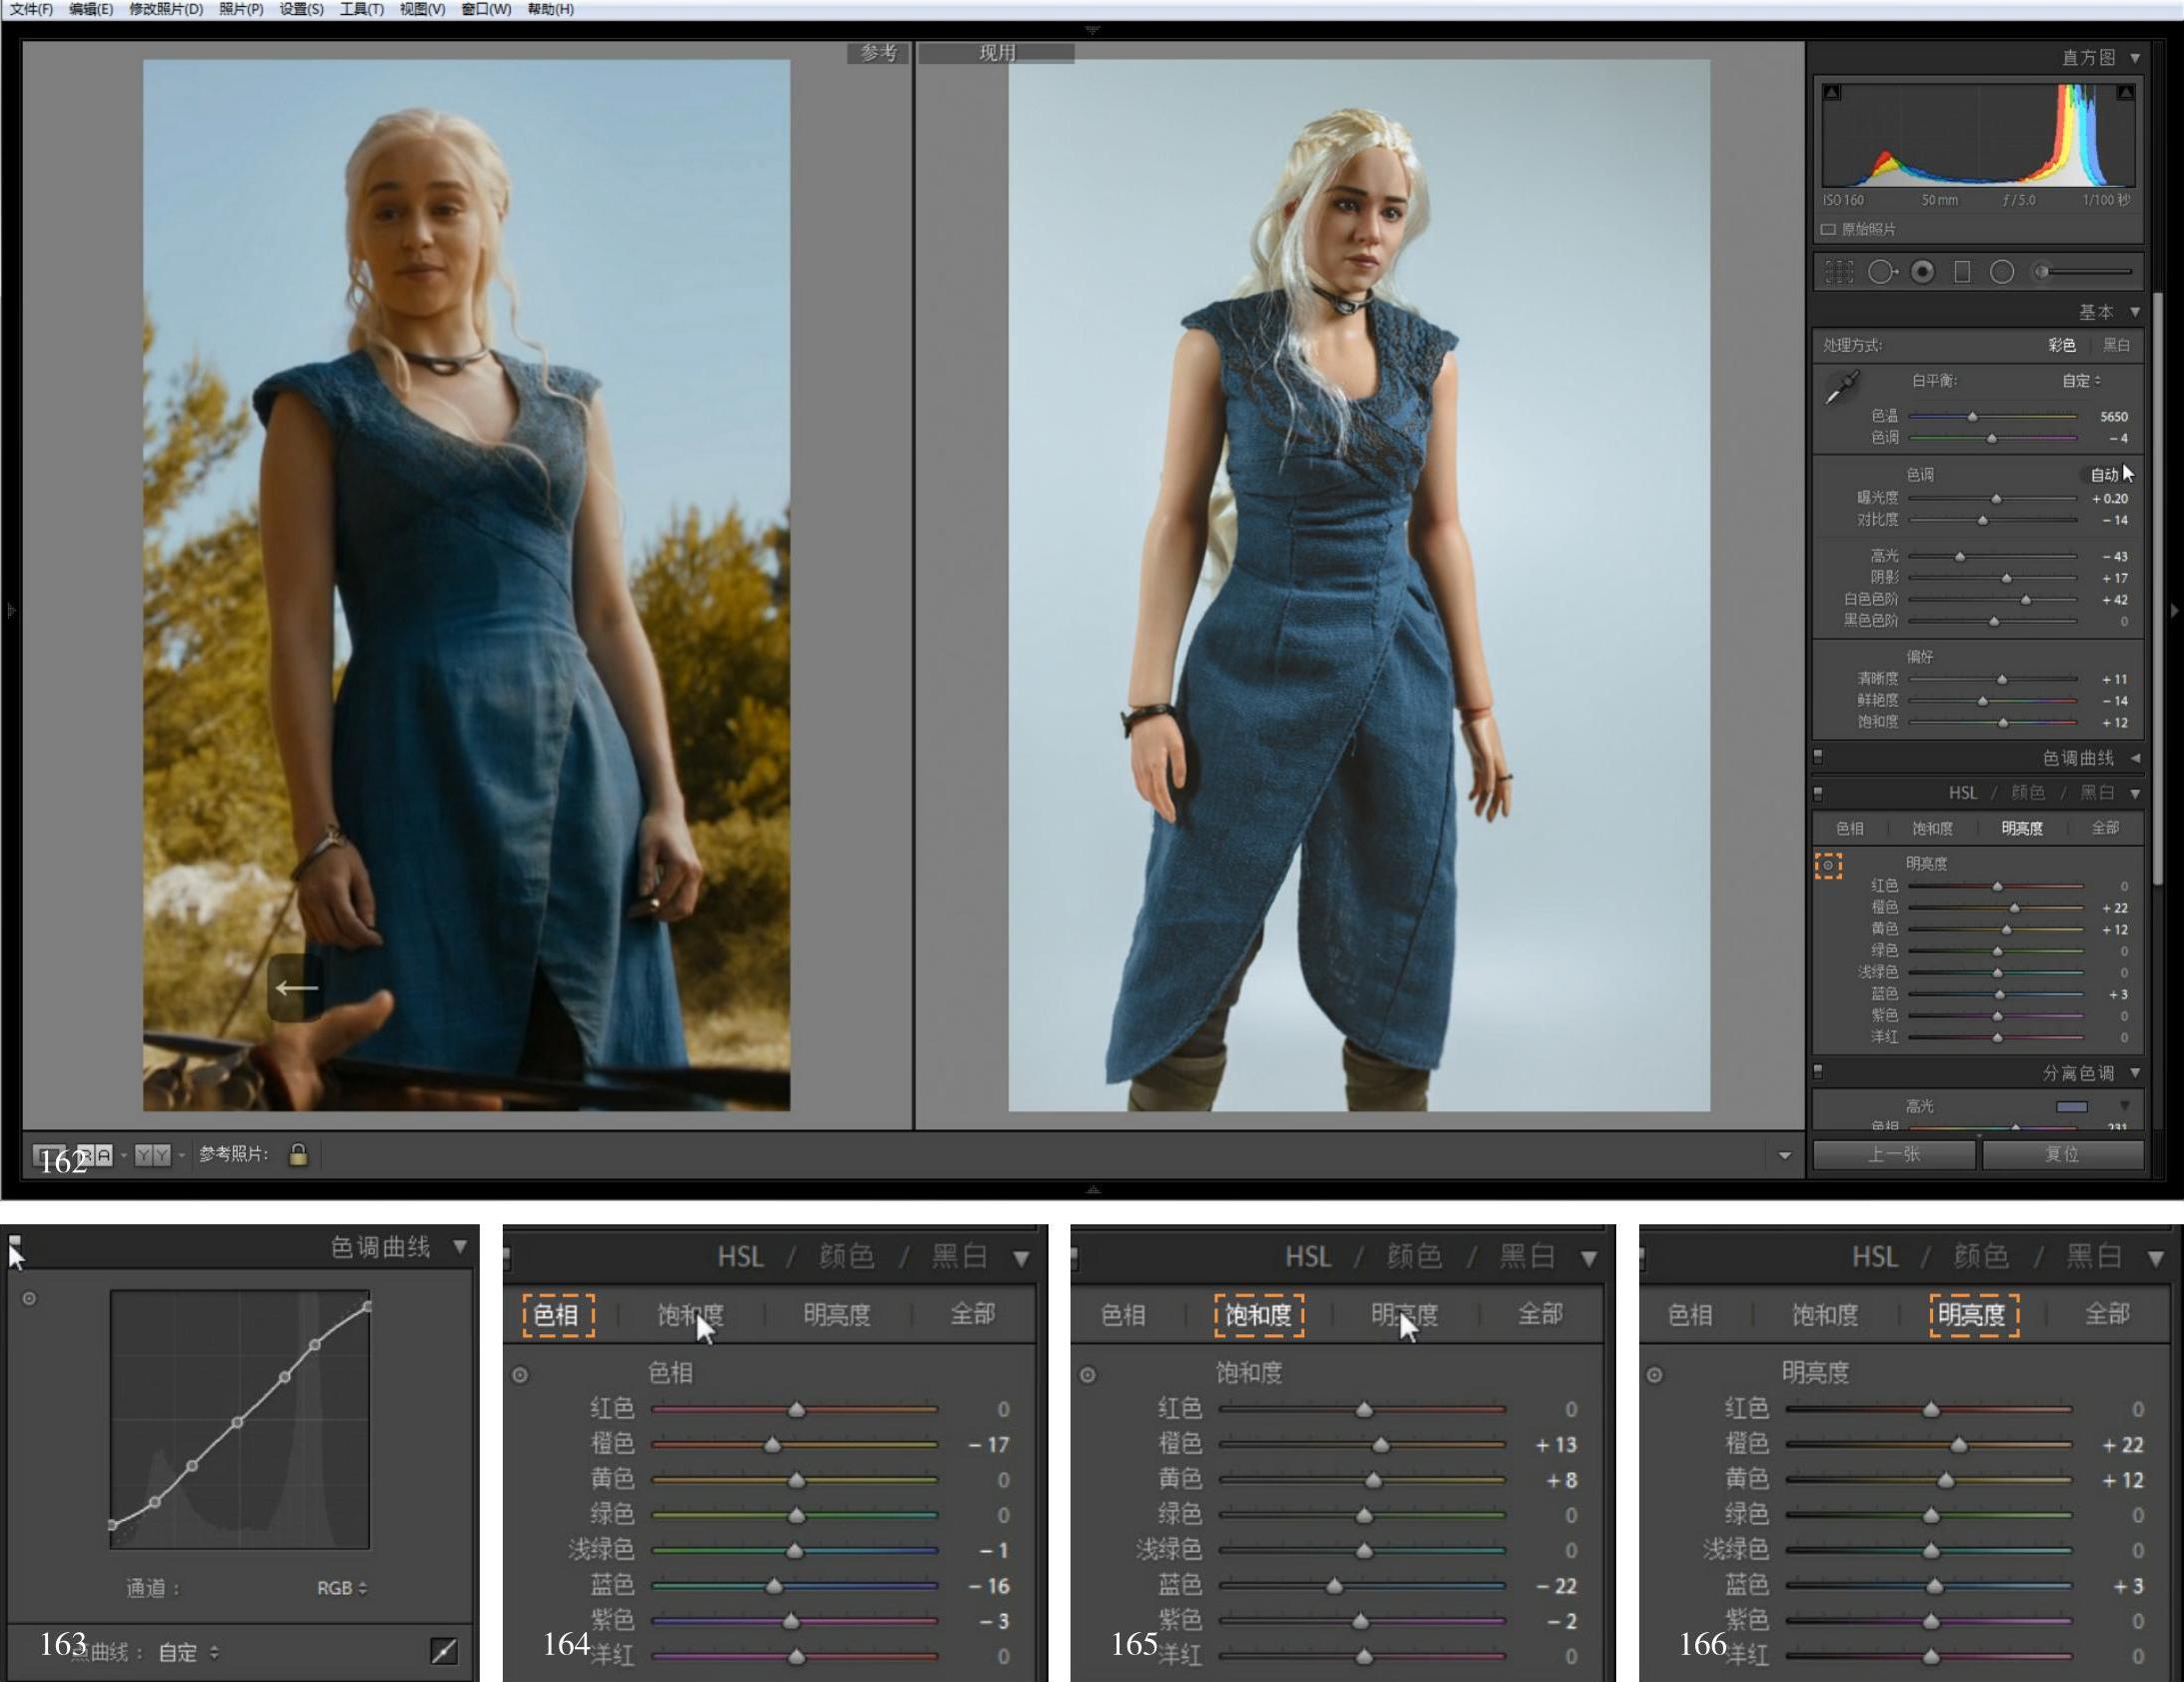Open the 修改照片(D) menu

point(166,9)
